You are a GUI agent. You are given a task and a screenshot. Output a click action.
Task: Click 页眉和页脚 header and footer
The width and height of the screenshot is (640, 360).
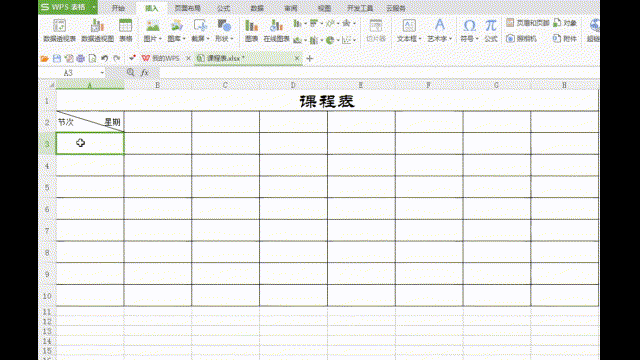[x=527, y=23]
